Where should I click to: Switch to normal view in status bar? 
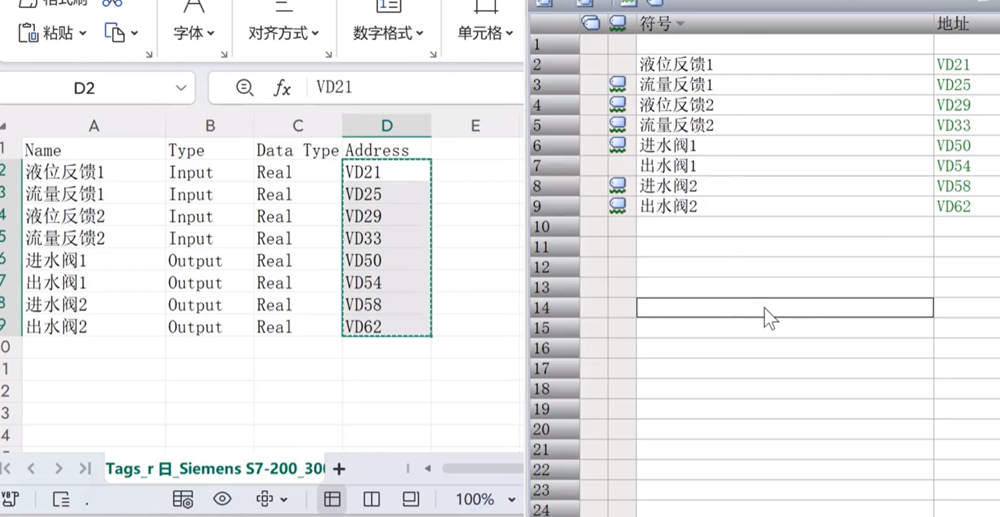tap(332, 499)
